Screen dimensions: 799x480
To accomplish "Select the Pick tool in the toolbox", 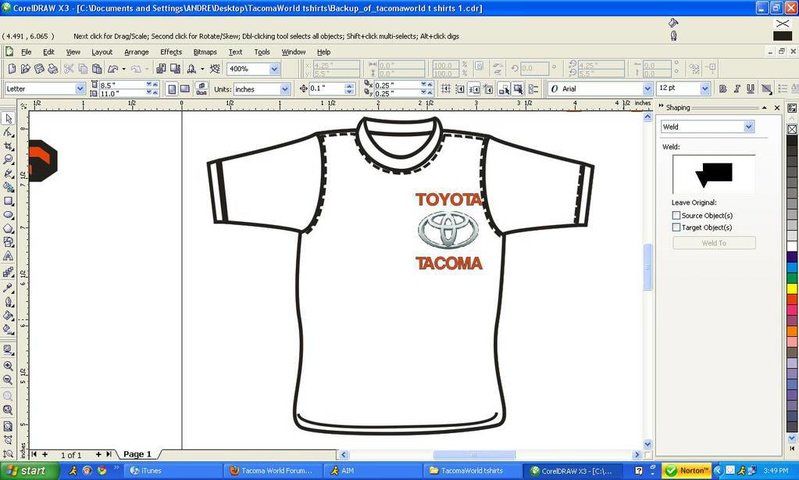I will tap(8, 119).
